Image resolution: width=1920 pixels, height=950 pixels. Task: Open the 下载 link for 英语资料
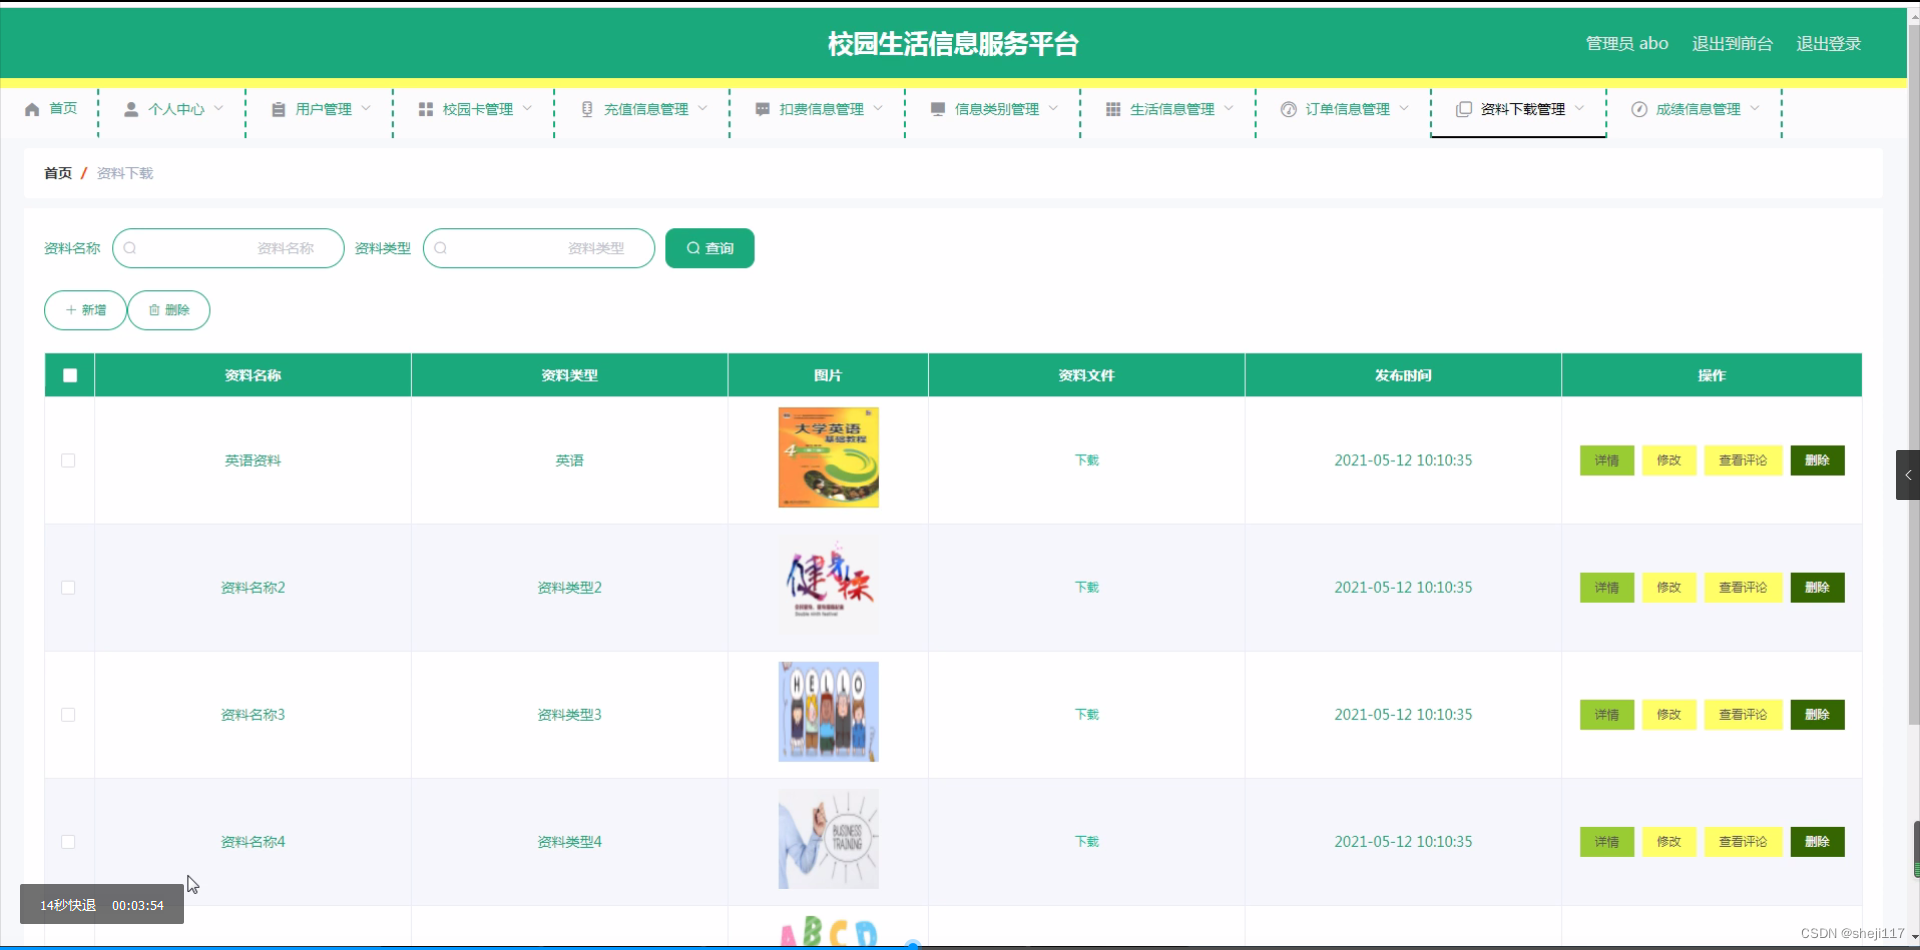pyautogui.click(x=1086, y=460)
